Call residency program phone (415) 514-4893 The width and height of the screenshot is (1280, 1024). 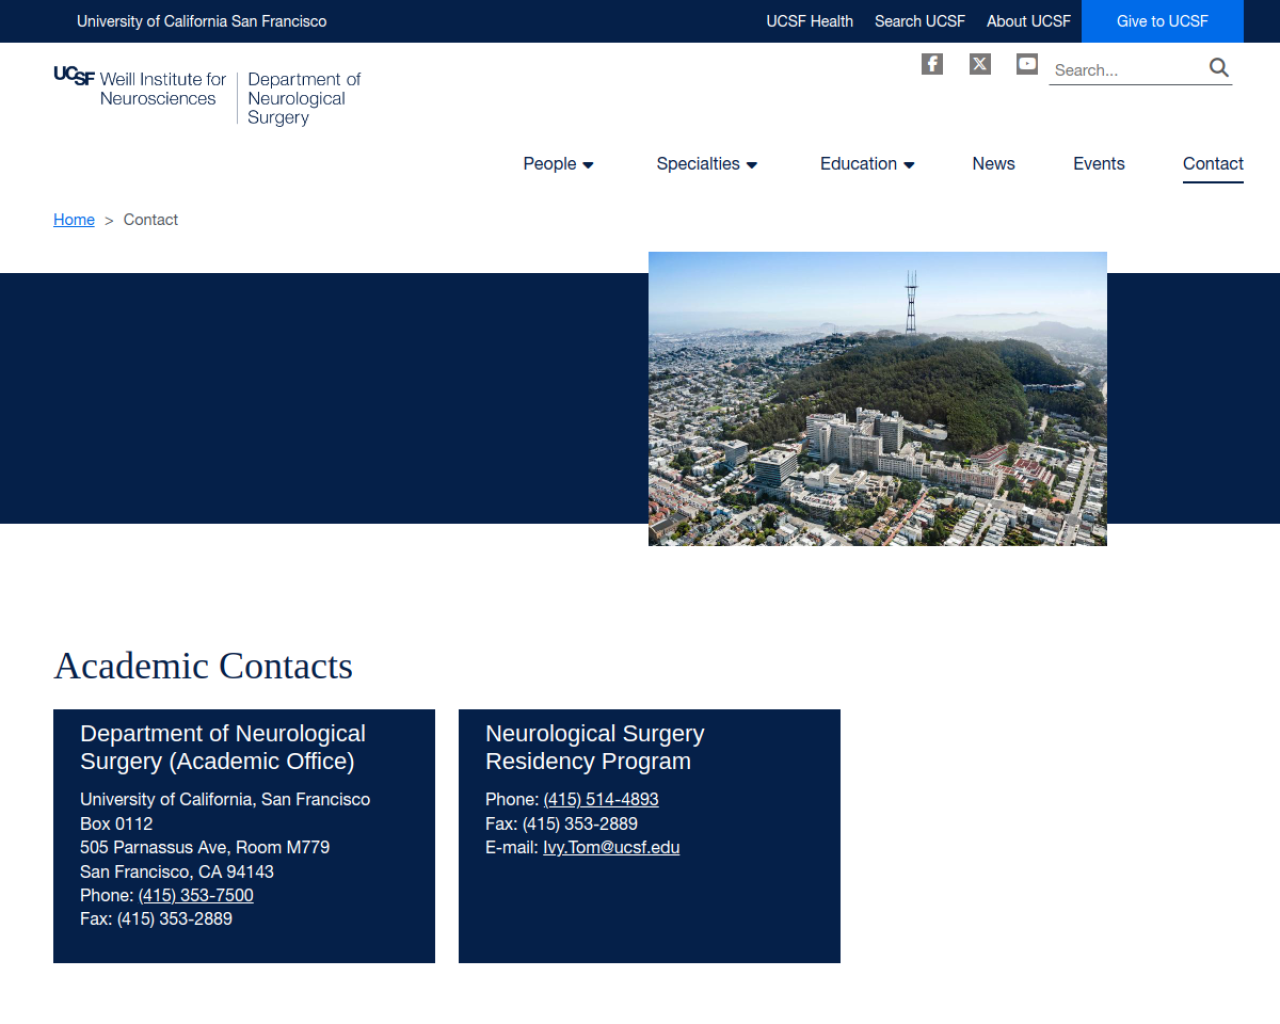(x=601, y=799)
